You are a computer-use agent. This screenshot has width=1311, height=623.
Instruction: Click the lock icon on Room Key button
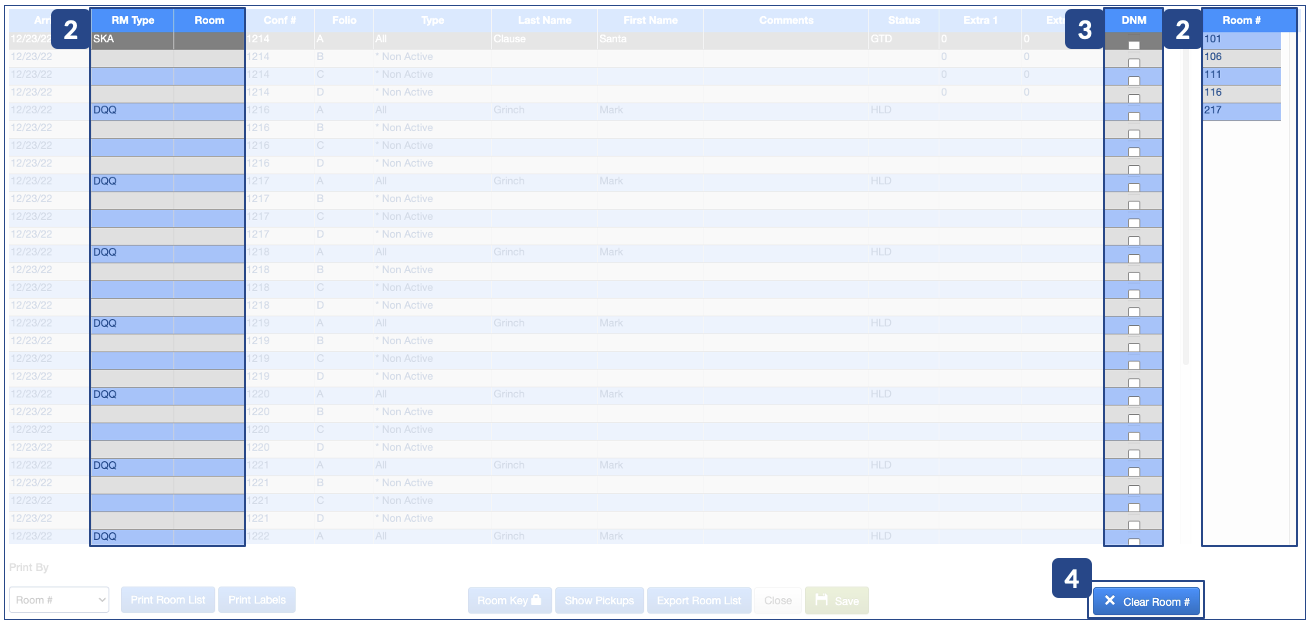[536, 601]
